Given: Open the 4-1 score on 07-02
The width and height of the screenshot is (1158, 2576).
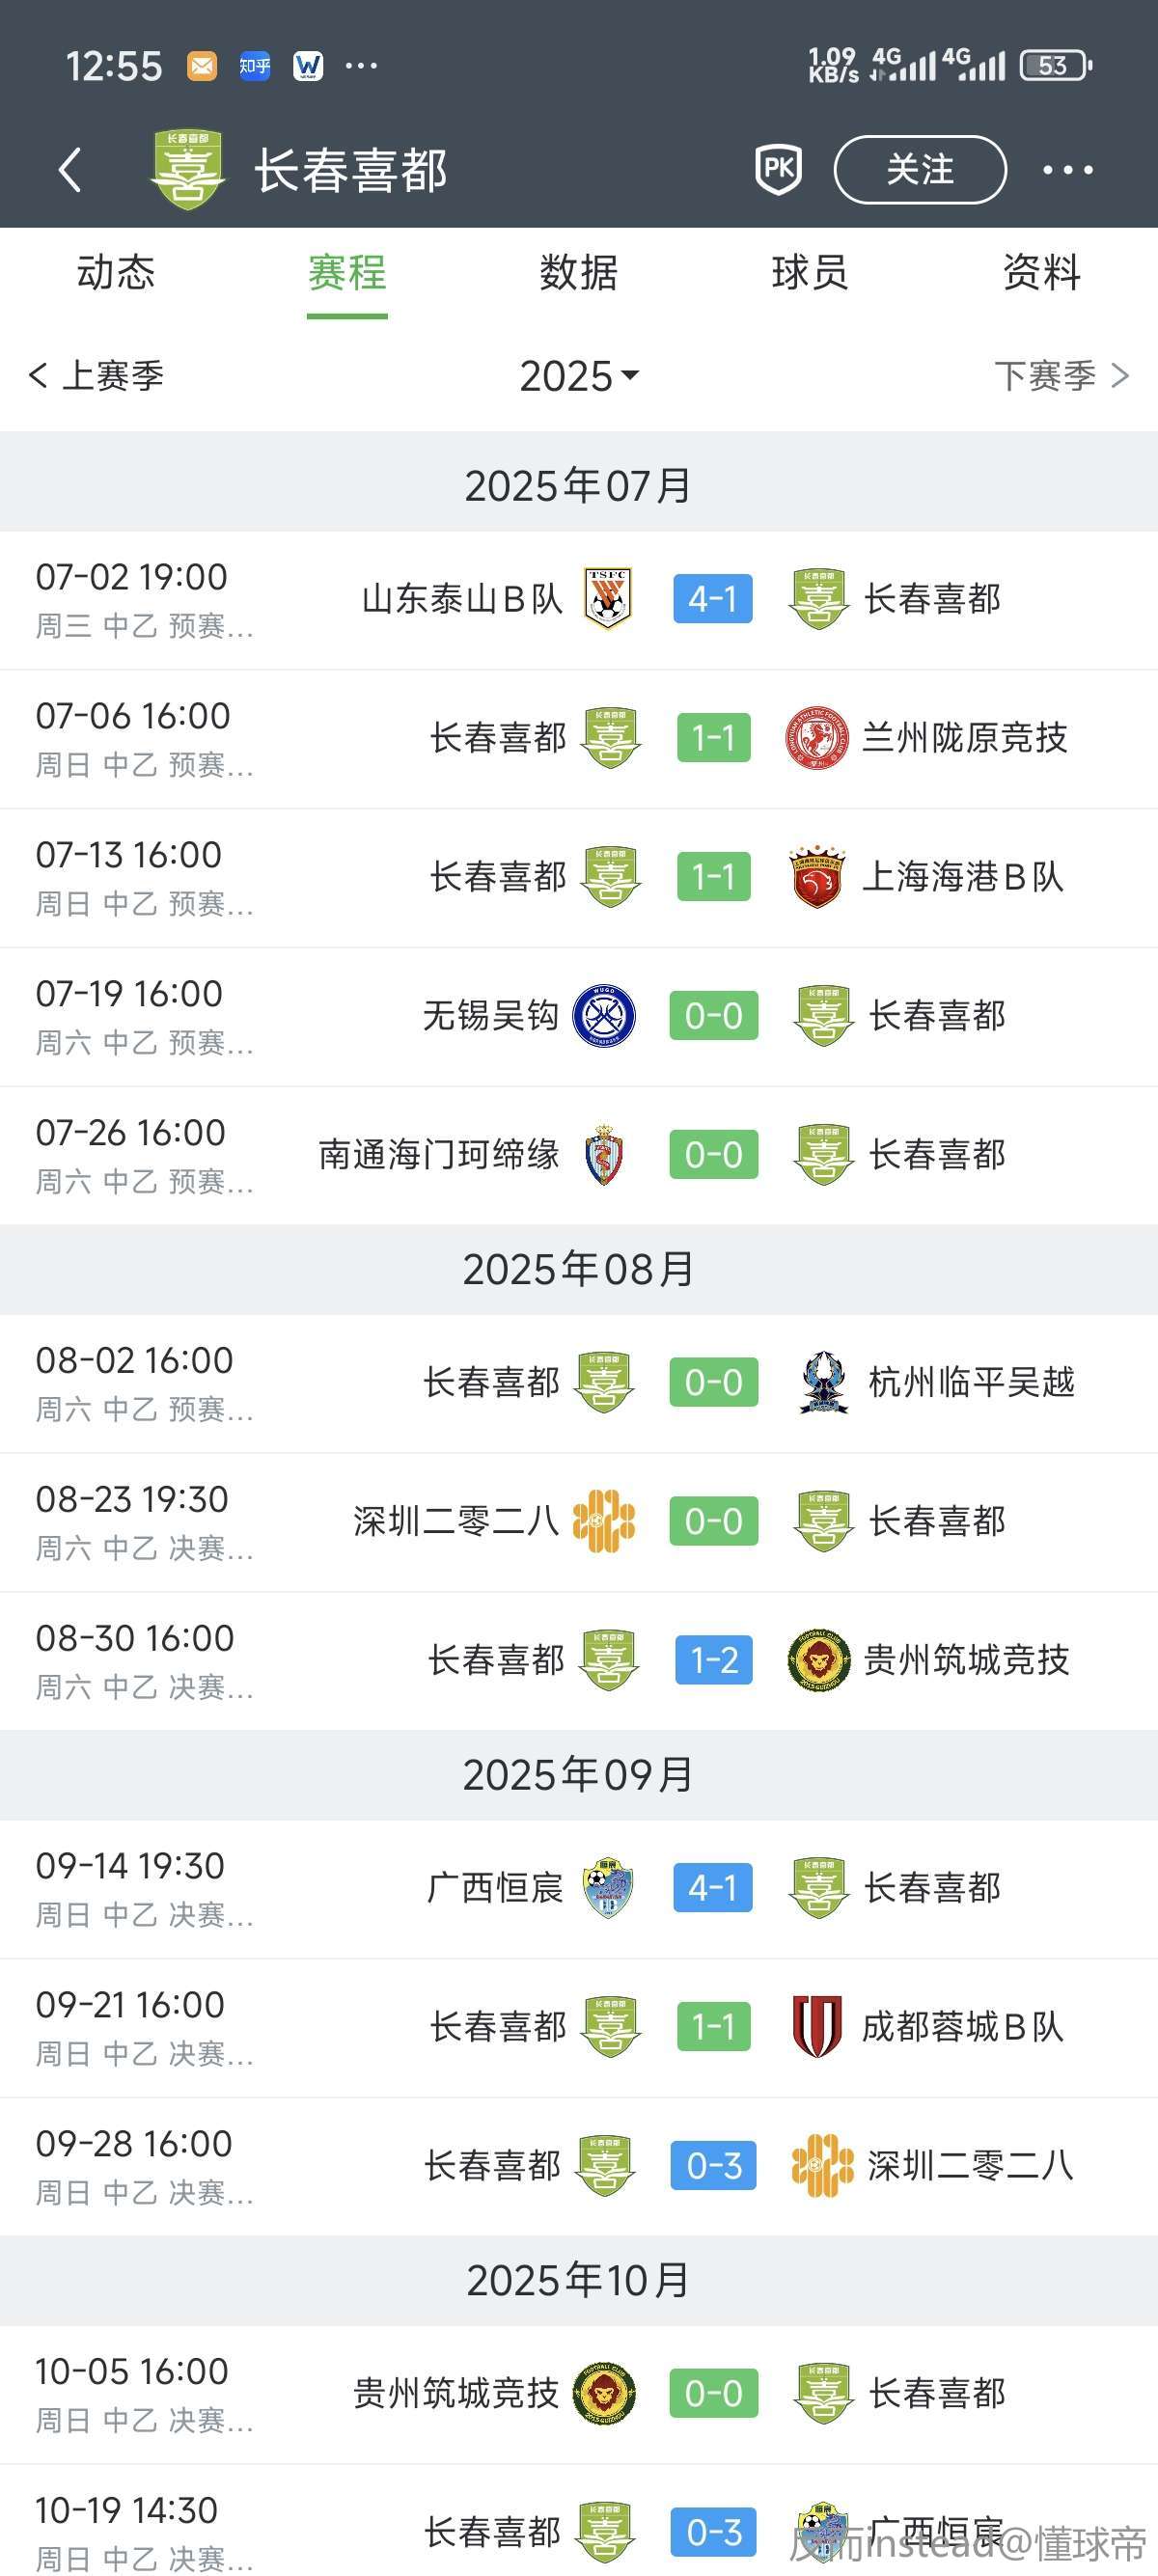Looking at the screenshot, I should click(712, 599).
